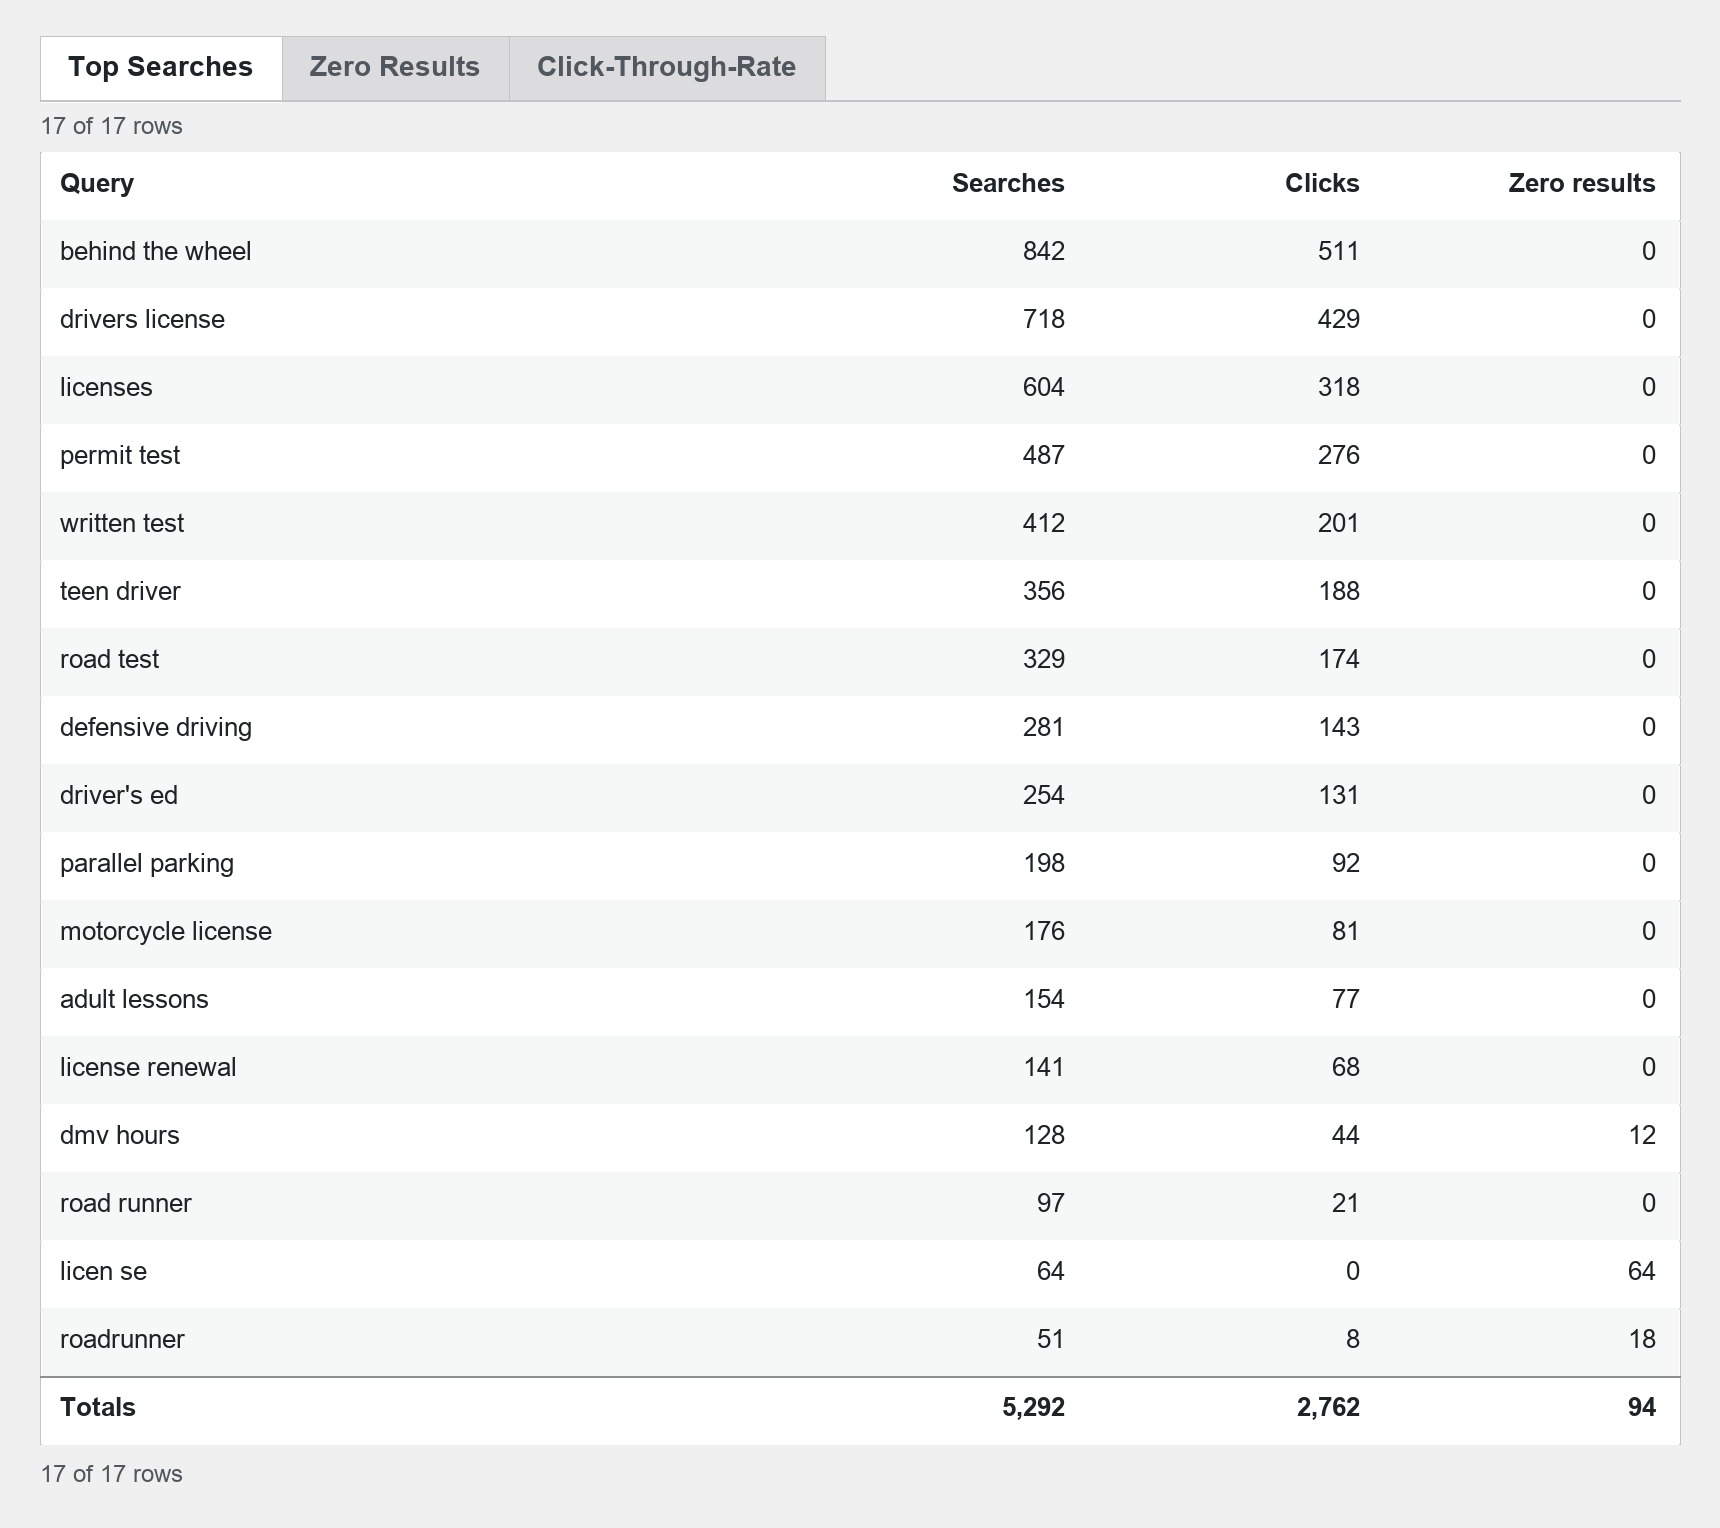
Task: Select the 'road runner' query
Action: tap(126, 1204)
